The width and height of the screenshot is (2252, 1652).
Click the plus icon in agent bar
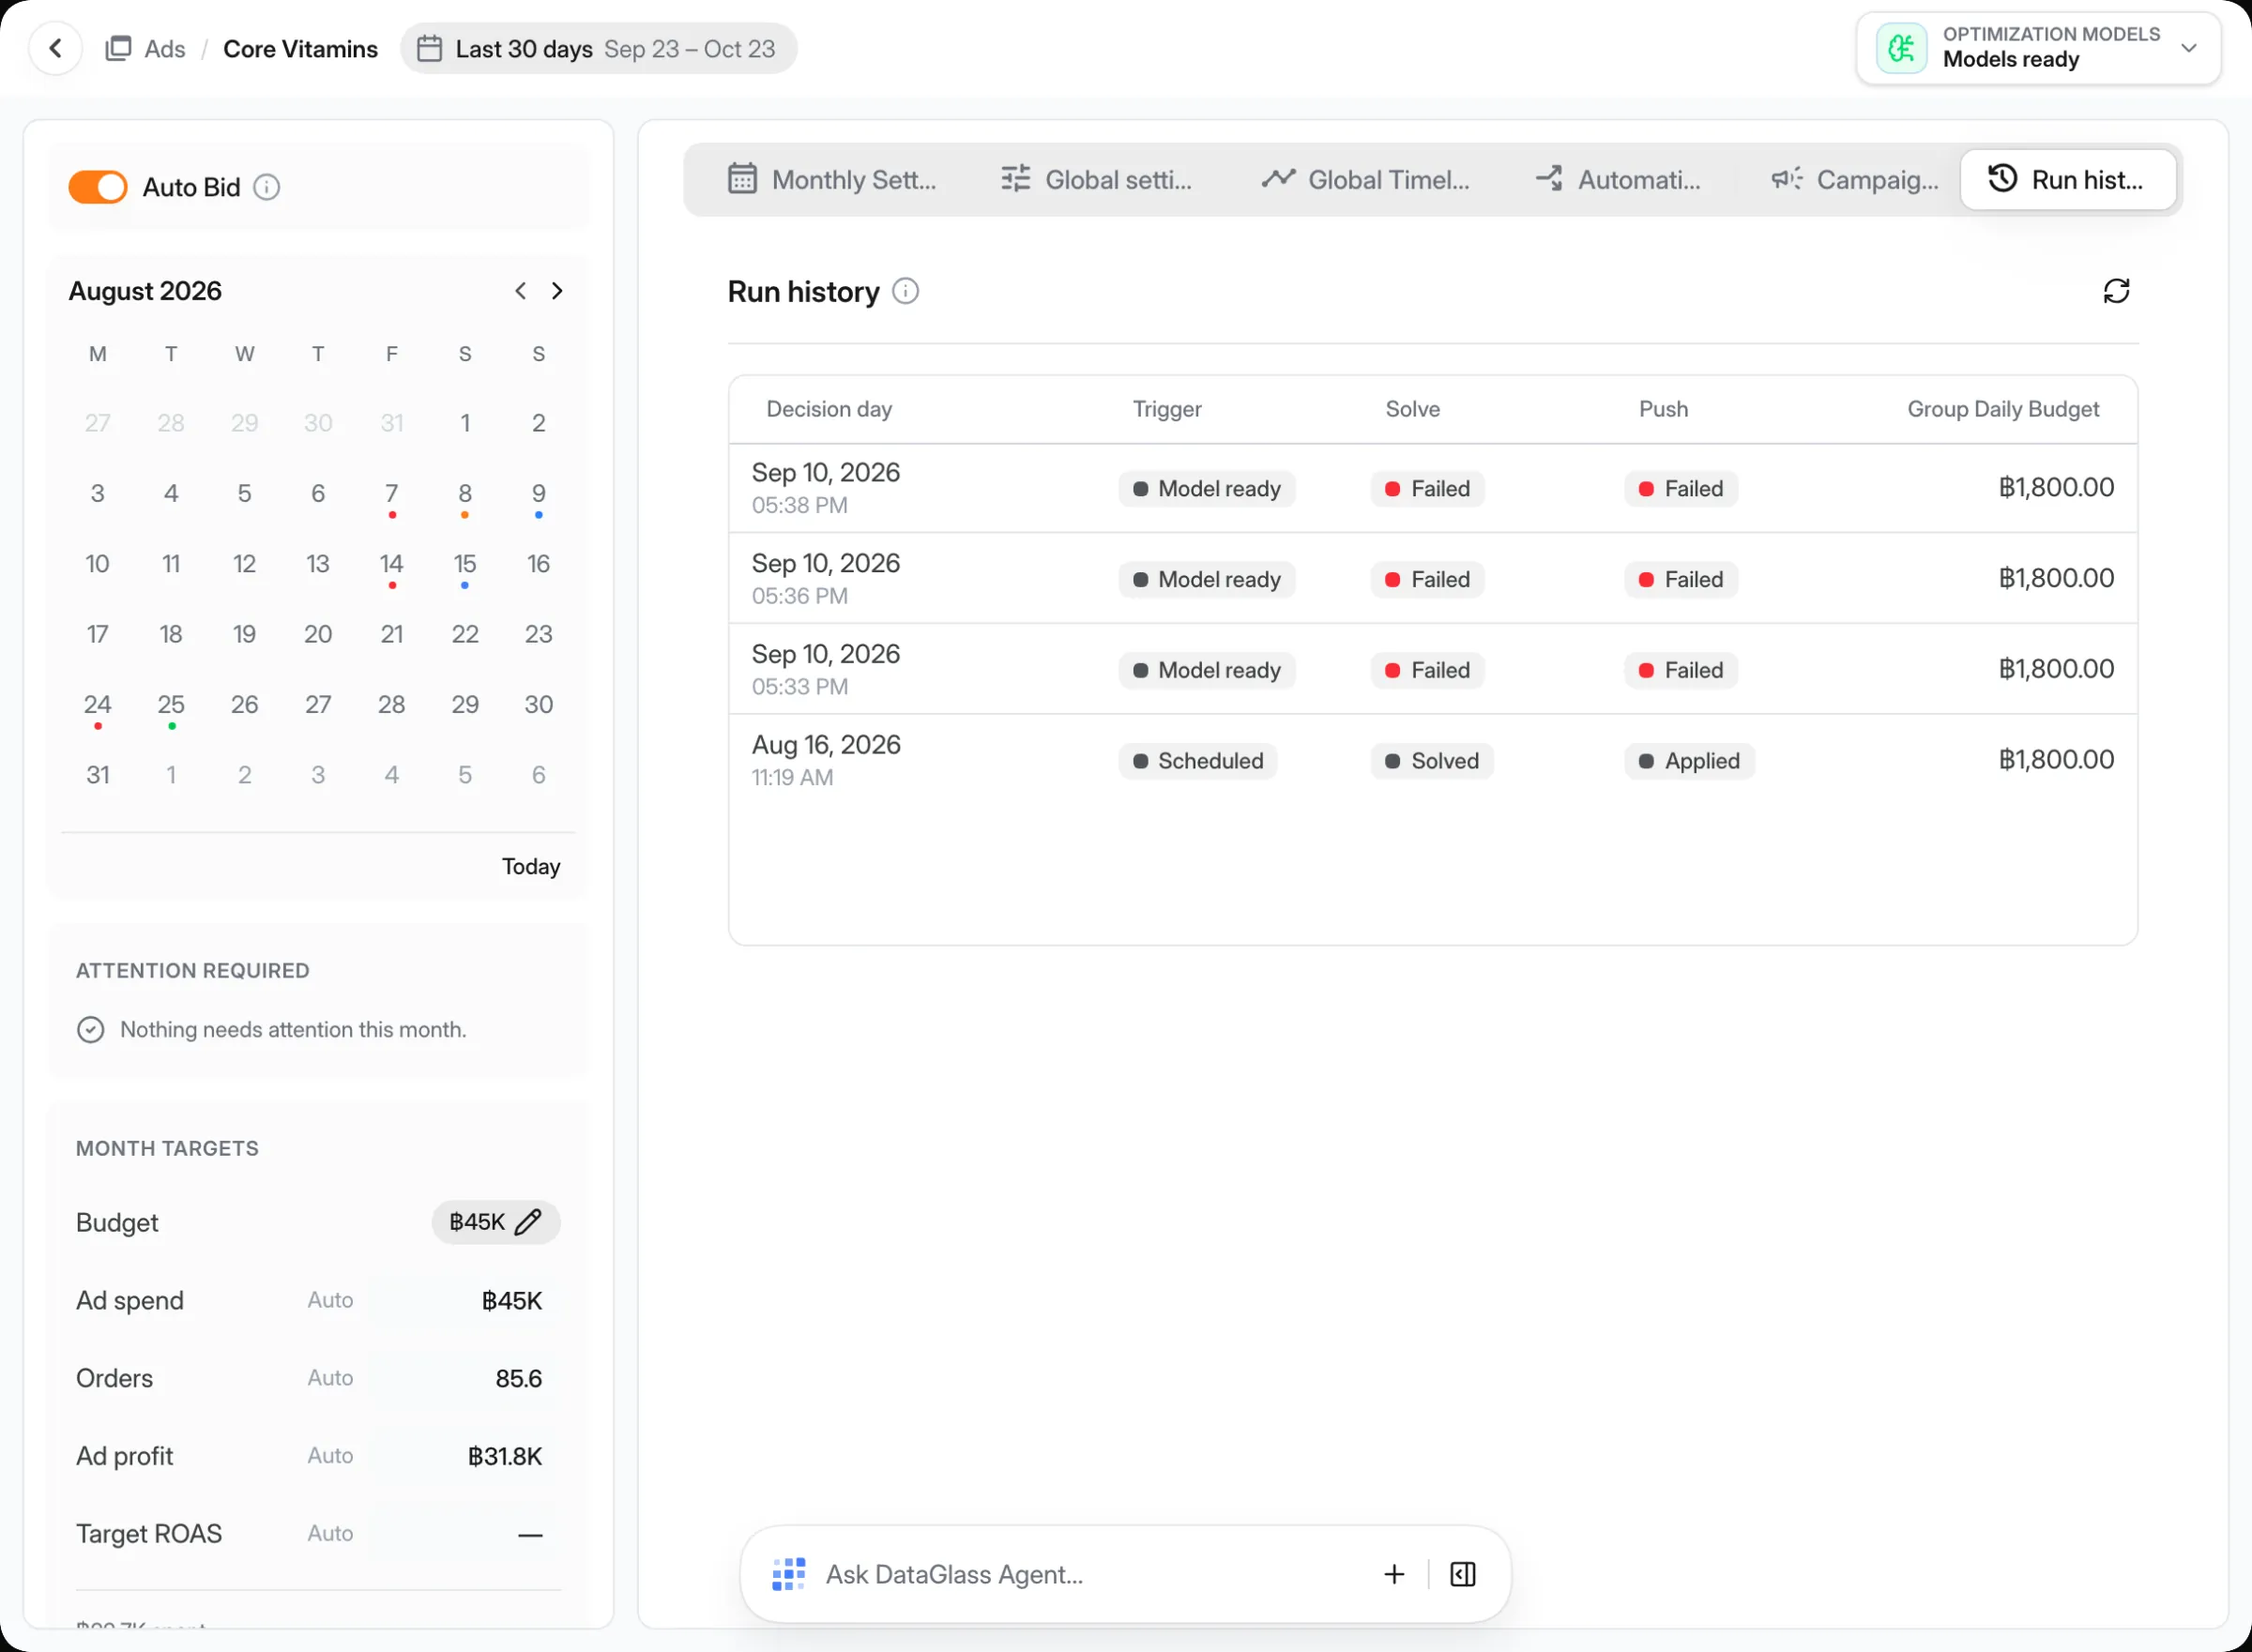(x=1394, y=1574)
